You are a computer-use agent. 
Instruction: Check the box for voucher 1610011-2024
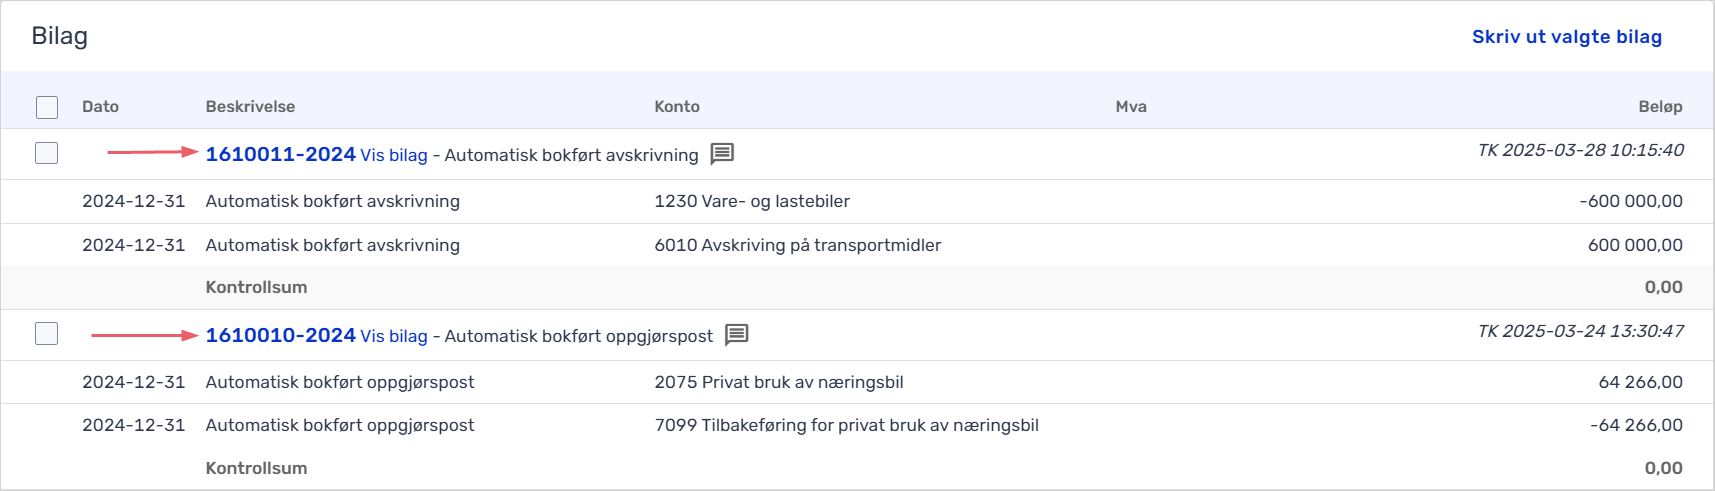click(47, 153)
